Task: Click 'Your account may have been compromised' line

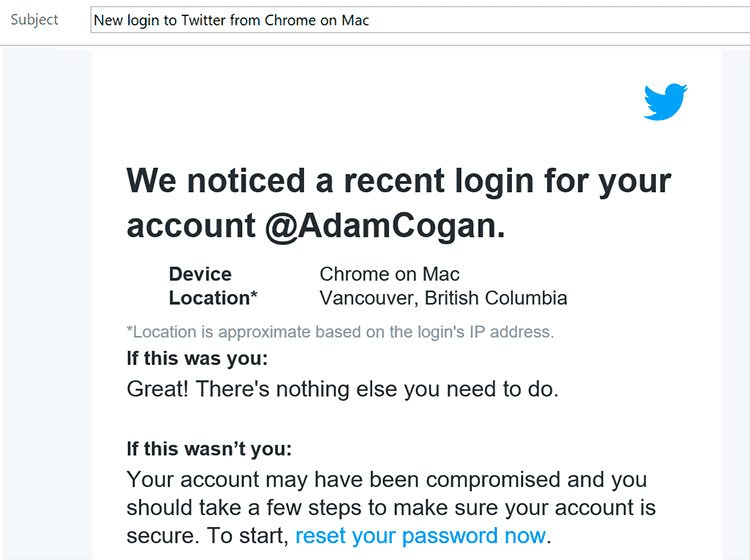Action: (386, 480)
